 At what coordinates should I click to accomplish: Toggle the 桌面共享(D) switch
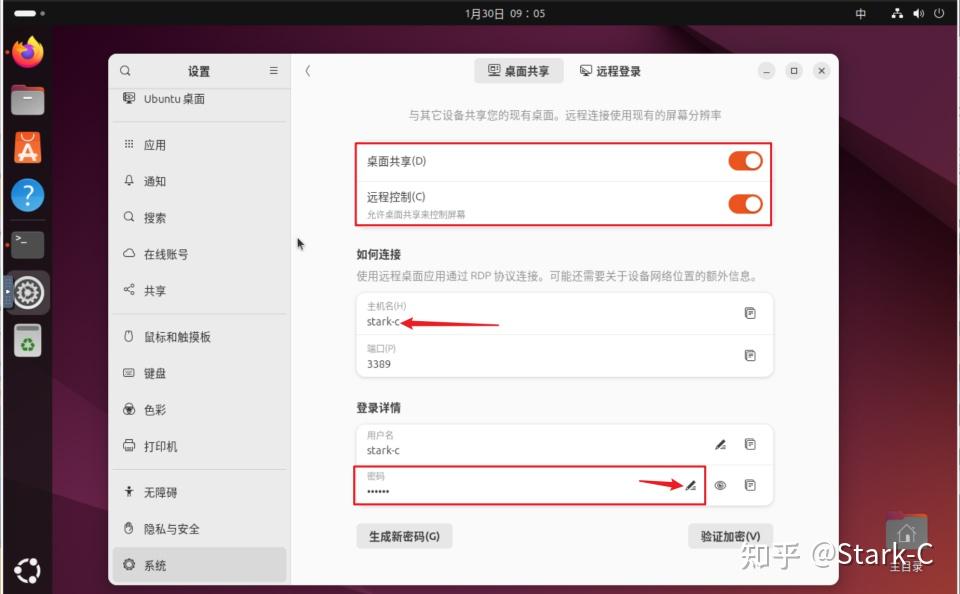[744, 161]
